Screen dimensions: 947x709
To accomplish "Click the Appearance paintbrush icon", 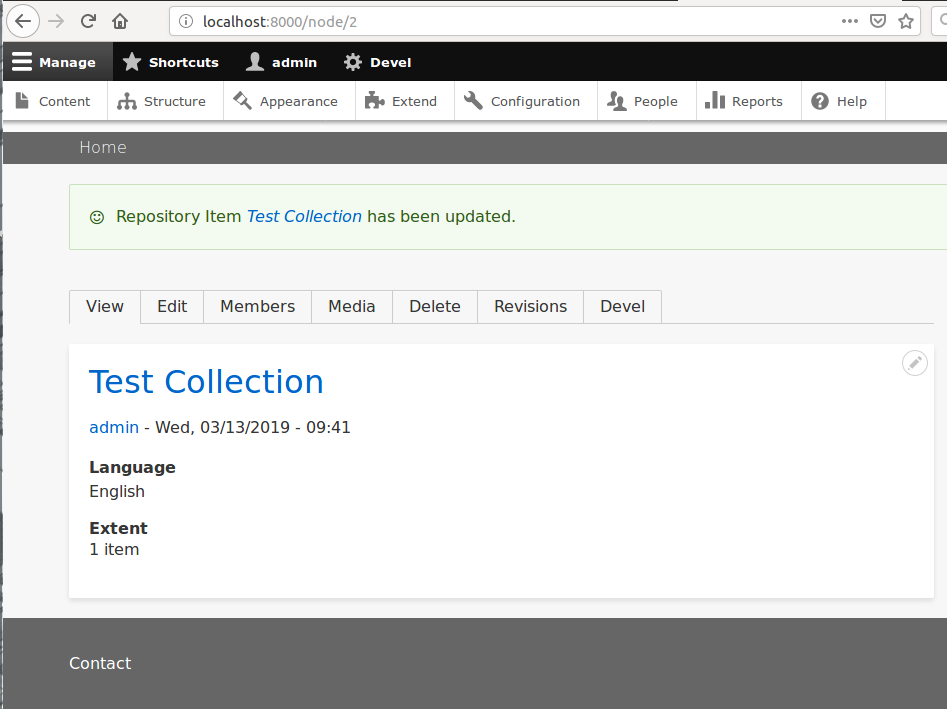I will (x=241, y=101).
